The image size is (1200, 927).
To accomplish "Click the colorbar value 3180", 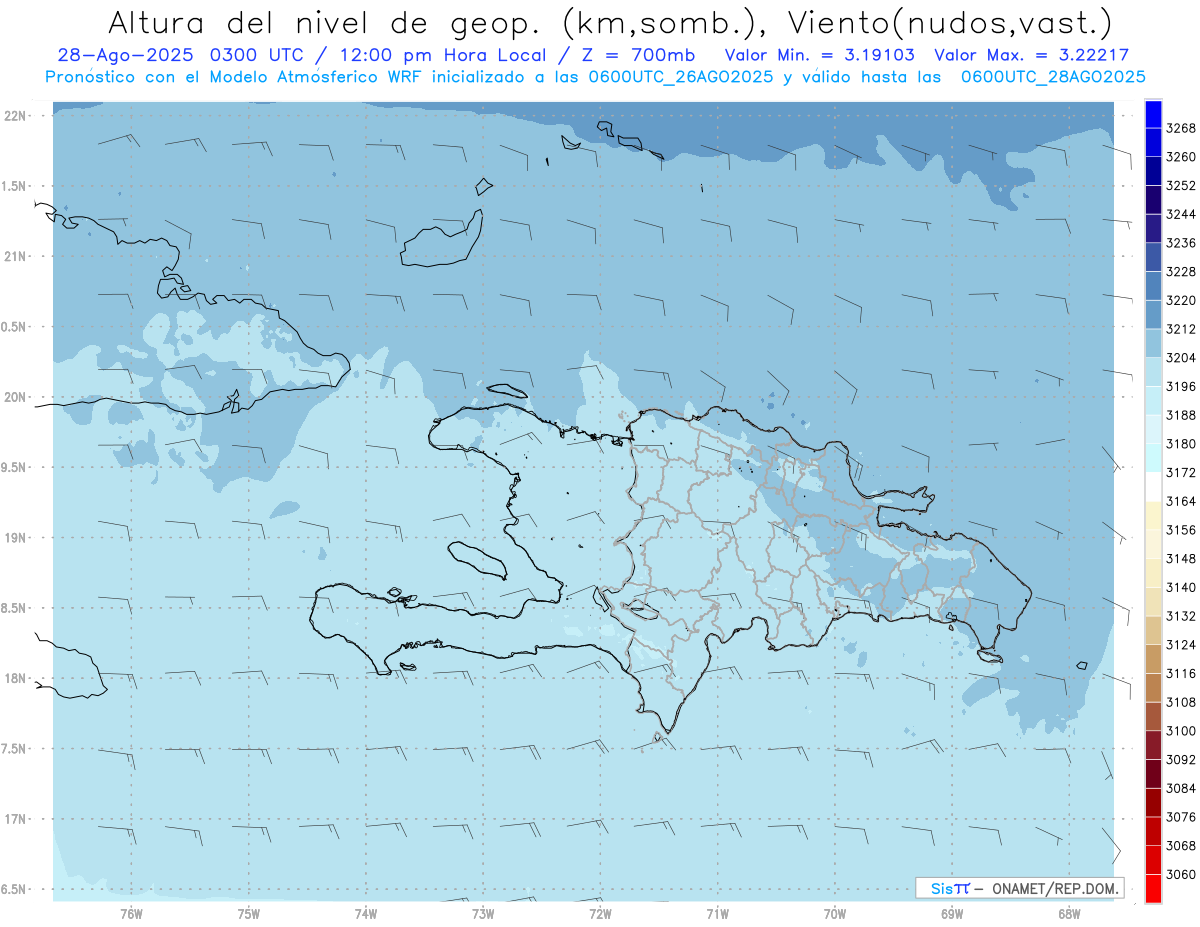I will point(1180,444).
